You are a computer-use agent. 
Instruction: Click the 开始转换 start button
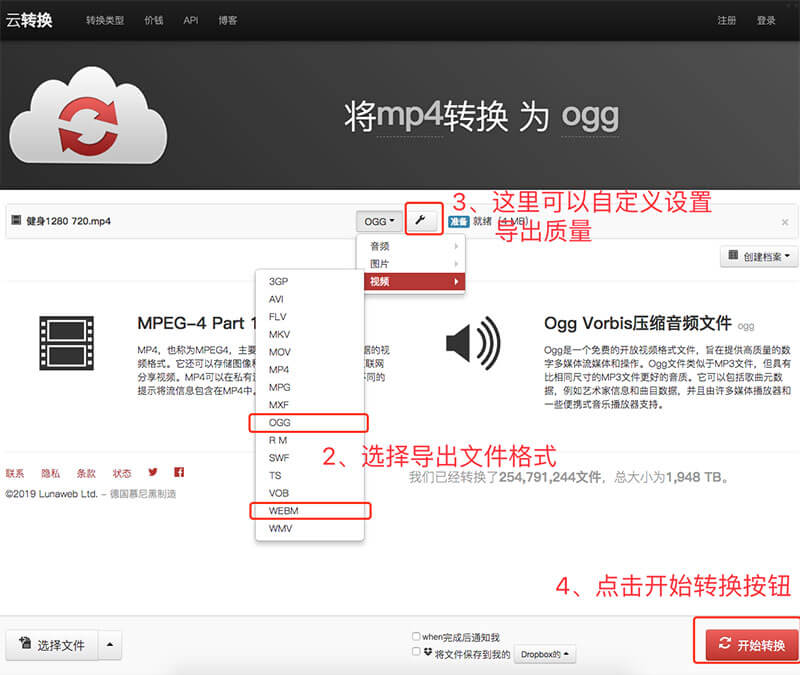[752, 645]
